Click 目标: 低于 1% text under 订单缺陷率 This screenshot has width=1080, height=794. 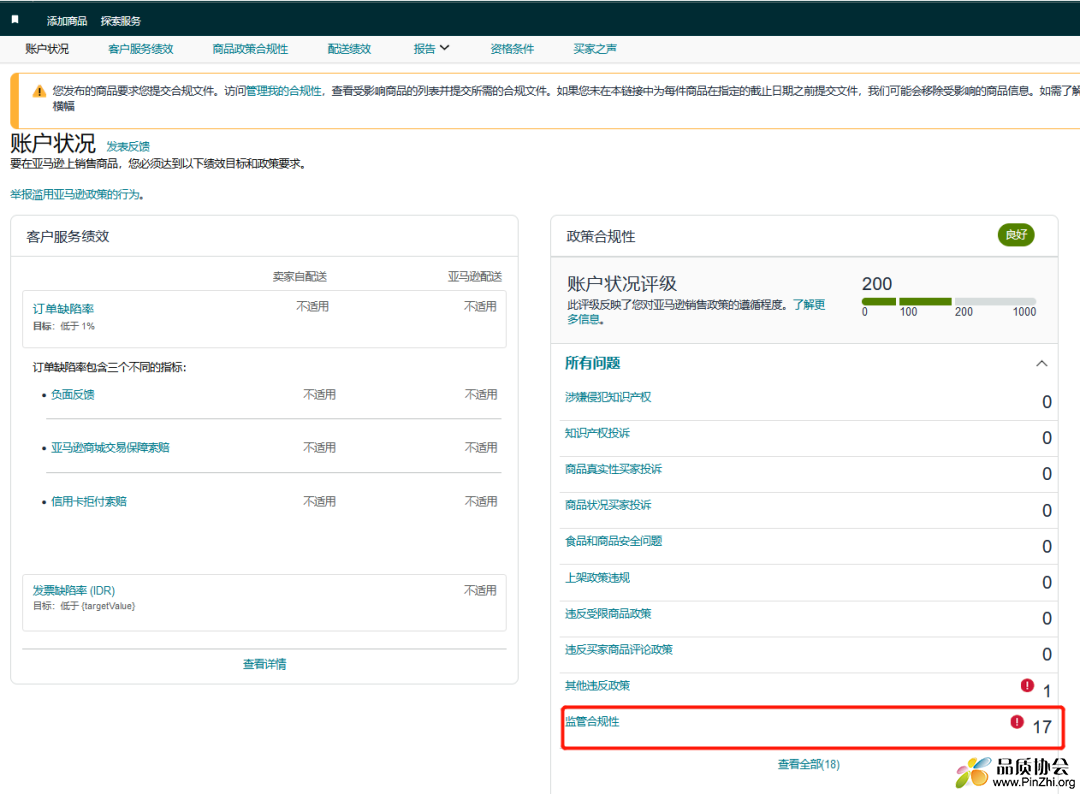63,326
